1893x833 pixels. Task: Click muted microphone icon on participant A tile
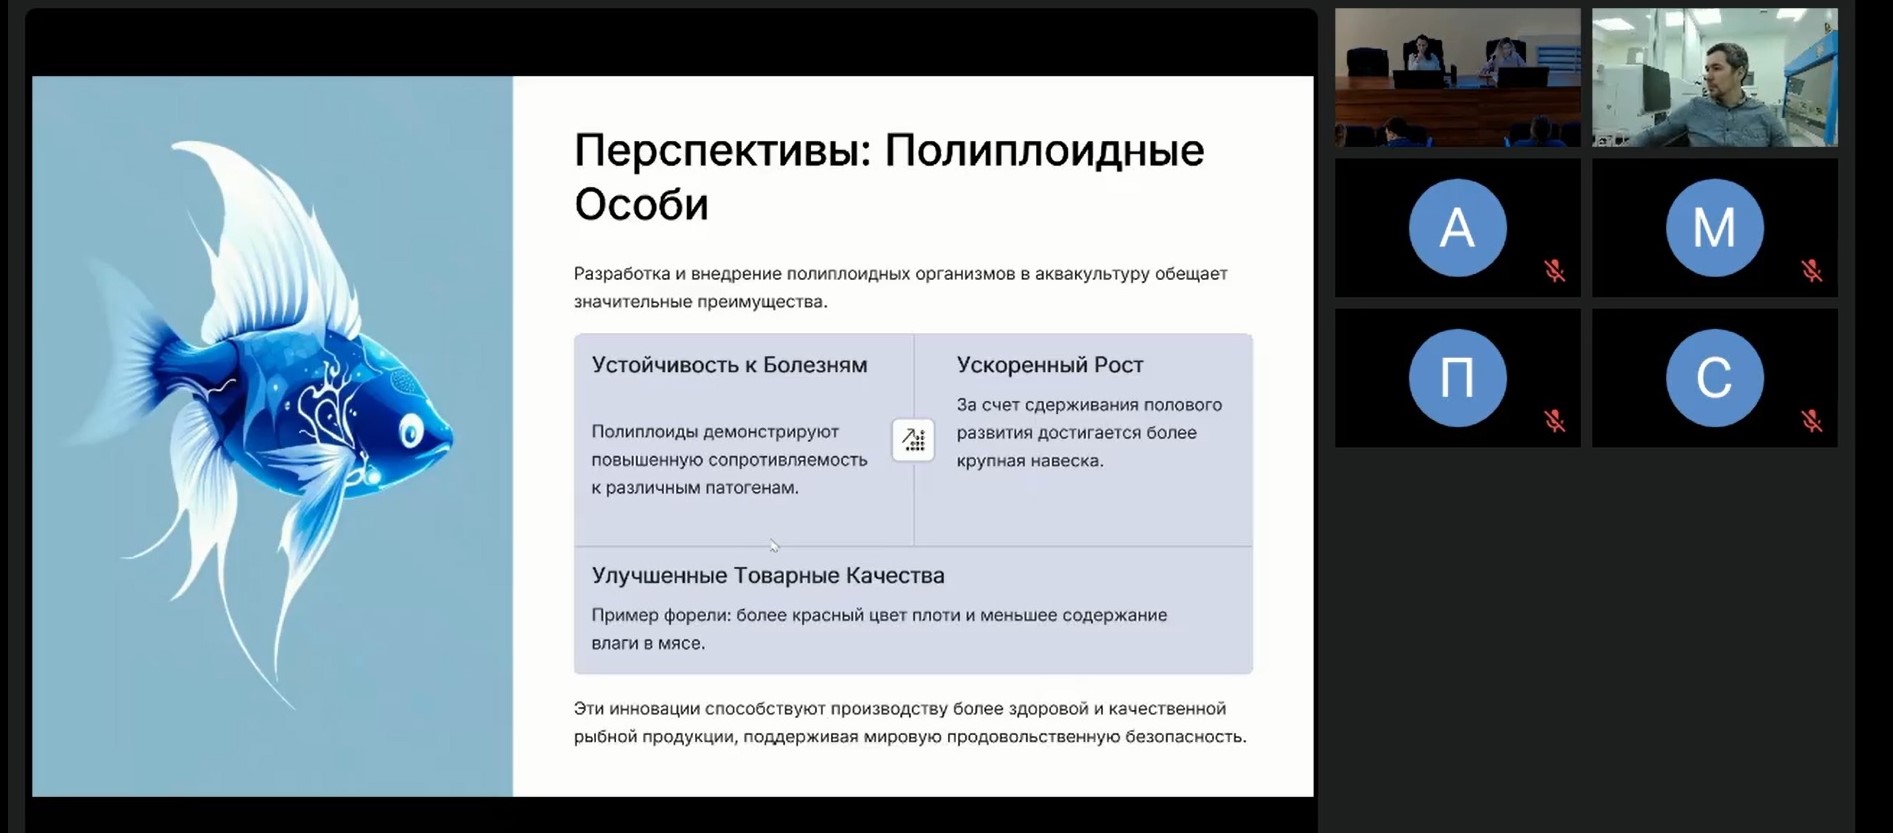(x=1554, y=271)
